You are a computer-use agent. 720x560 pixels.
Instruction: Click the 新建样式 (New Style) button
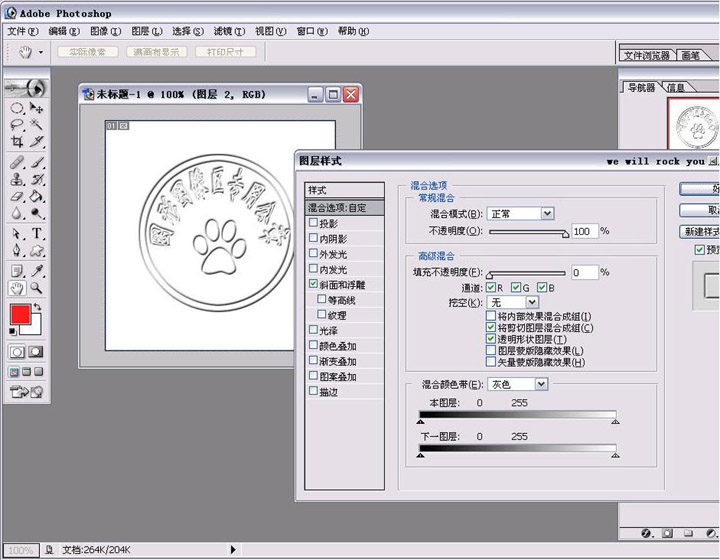[x=700, y=231]
